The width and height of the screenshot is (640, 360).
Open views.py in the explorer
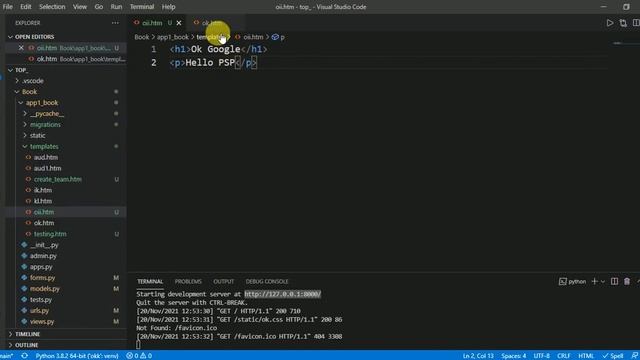coord(42,322)
